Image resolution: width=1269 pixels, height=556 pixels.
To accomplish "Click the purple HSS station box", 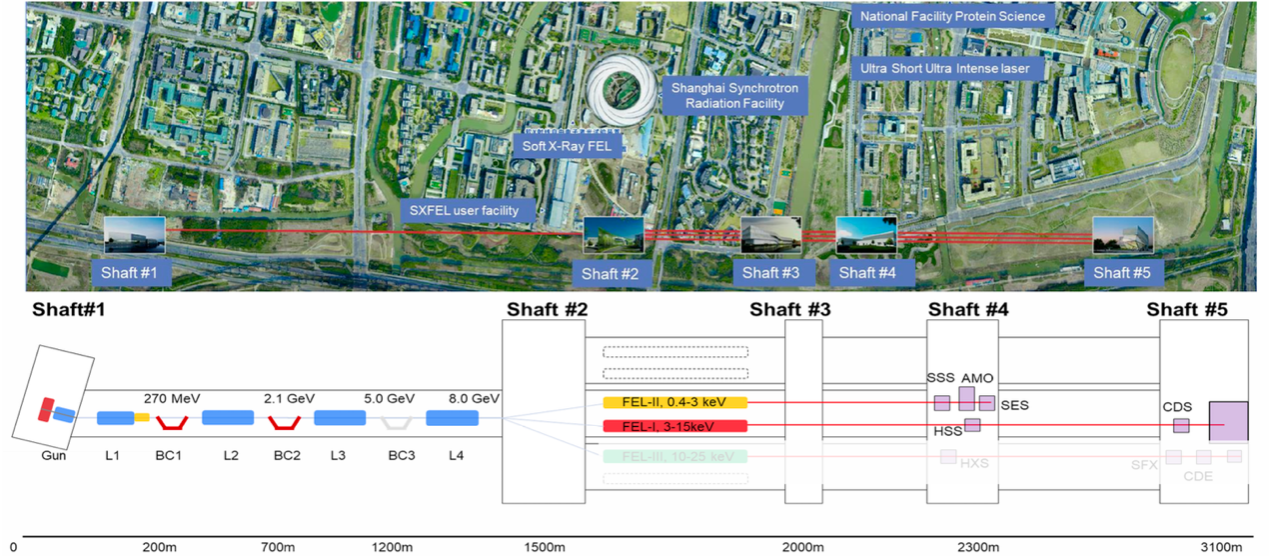I will coord(972,425).
